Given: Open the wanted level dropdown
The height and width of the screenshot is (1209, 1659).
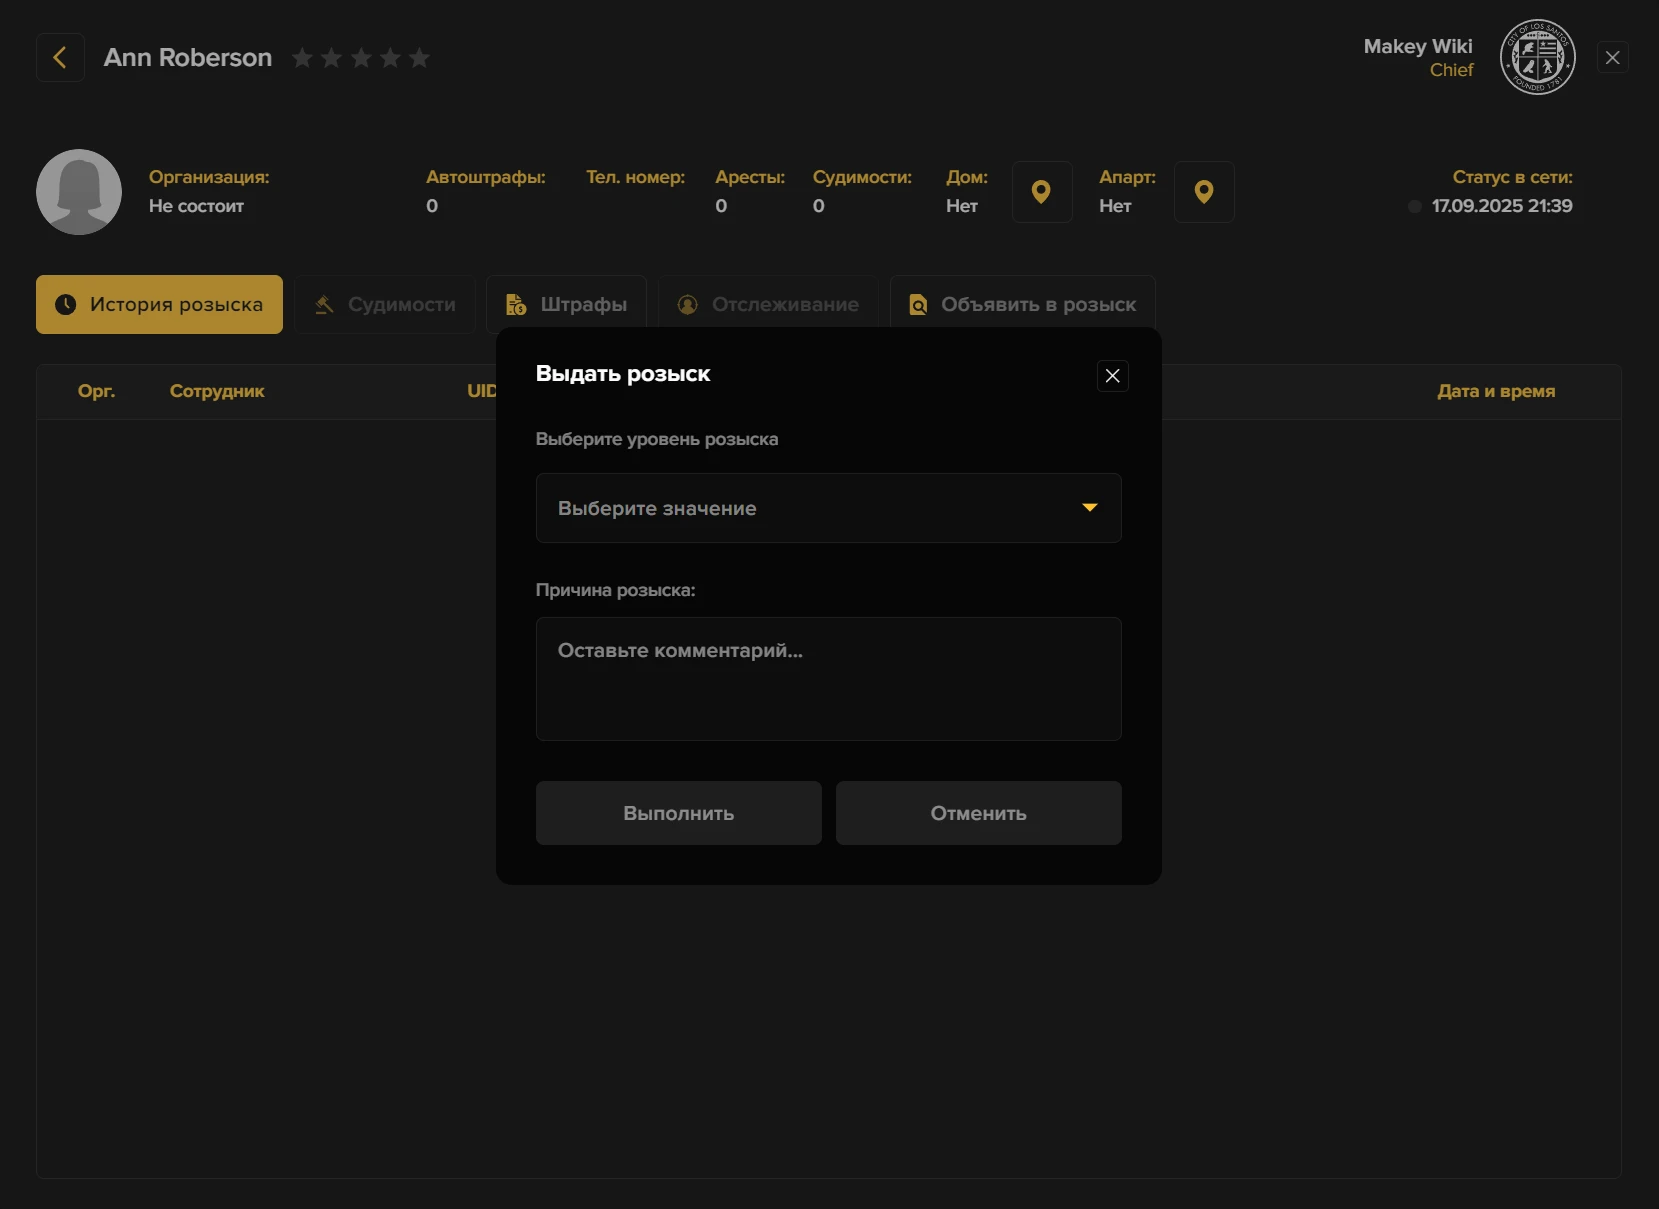Looking at the screenshot, I should 827,508.
